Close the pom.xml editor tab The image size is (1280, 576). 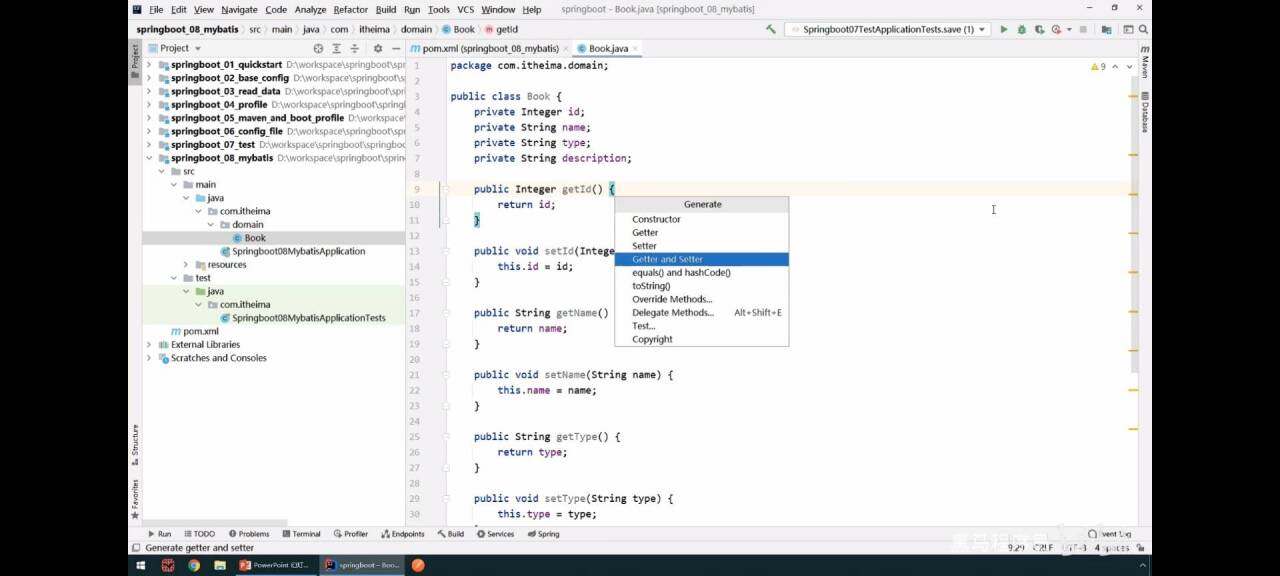(566, 48)
